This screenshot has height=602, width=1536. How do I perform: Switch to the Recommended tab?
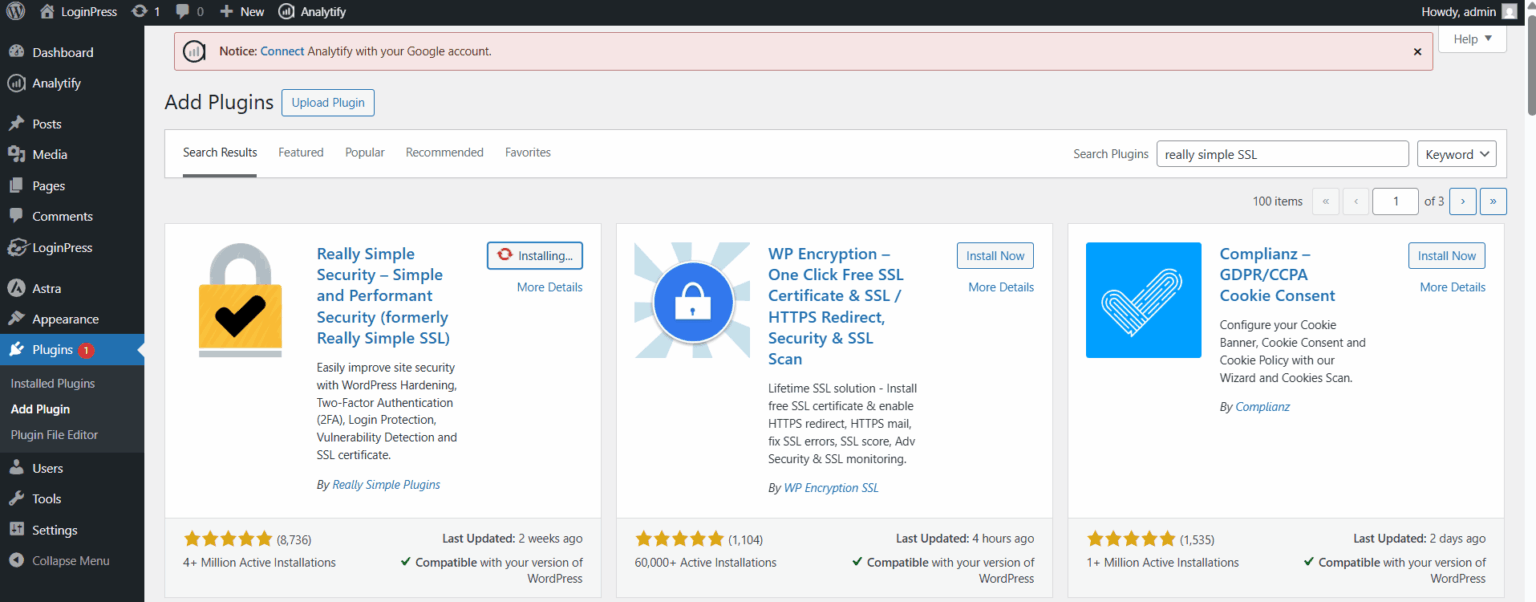click(445, 152)
